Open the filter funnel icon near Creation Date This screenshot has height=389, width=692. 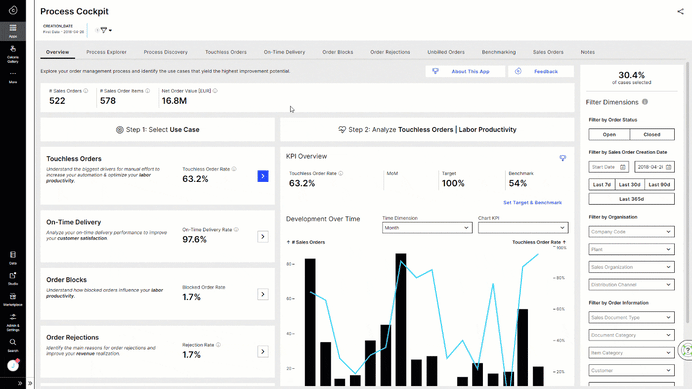tap(104, 30)
